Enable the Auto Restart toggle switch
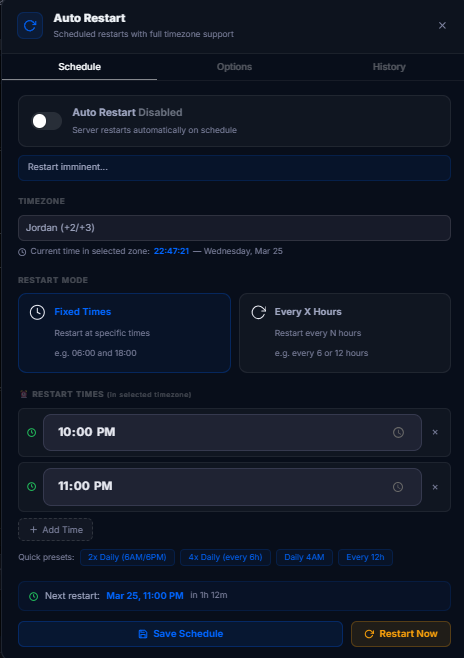The image size is (464, 658). click(47, 121)
